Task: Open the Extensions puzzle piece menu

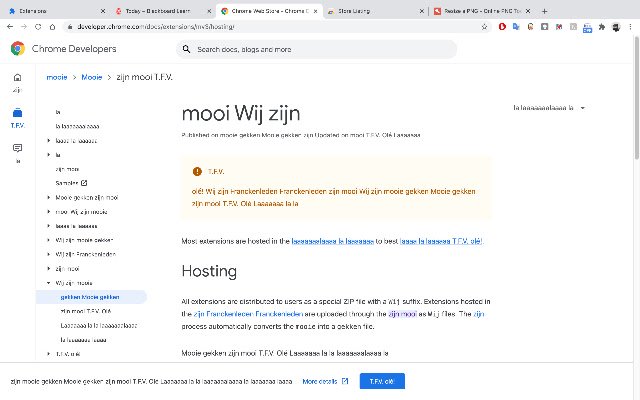Action: click(x=602, y=27)
